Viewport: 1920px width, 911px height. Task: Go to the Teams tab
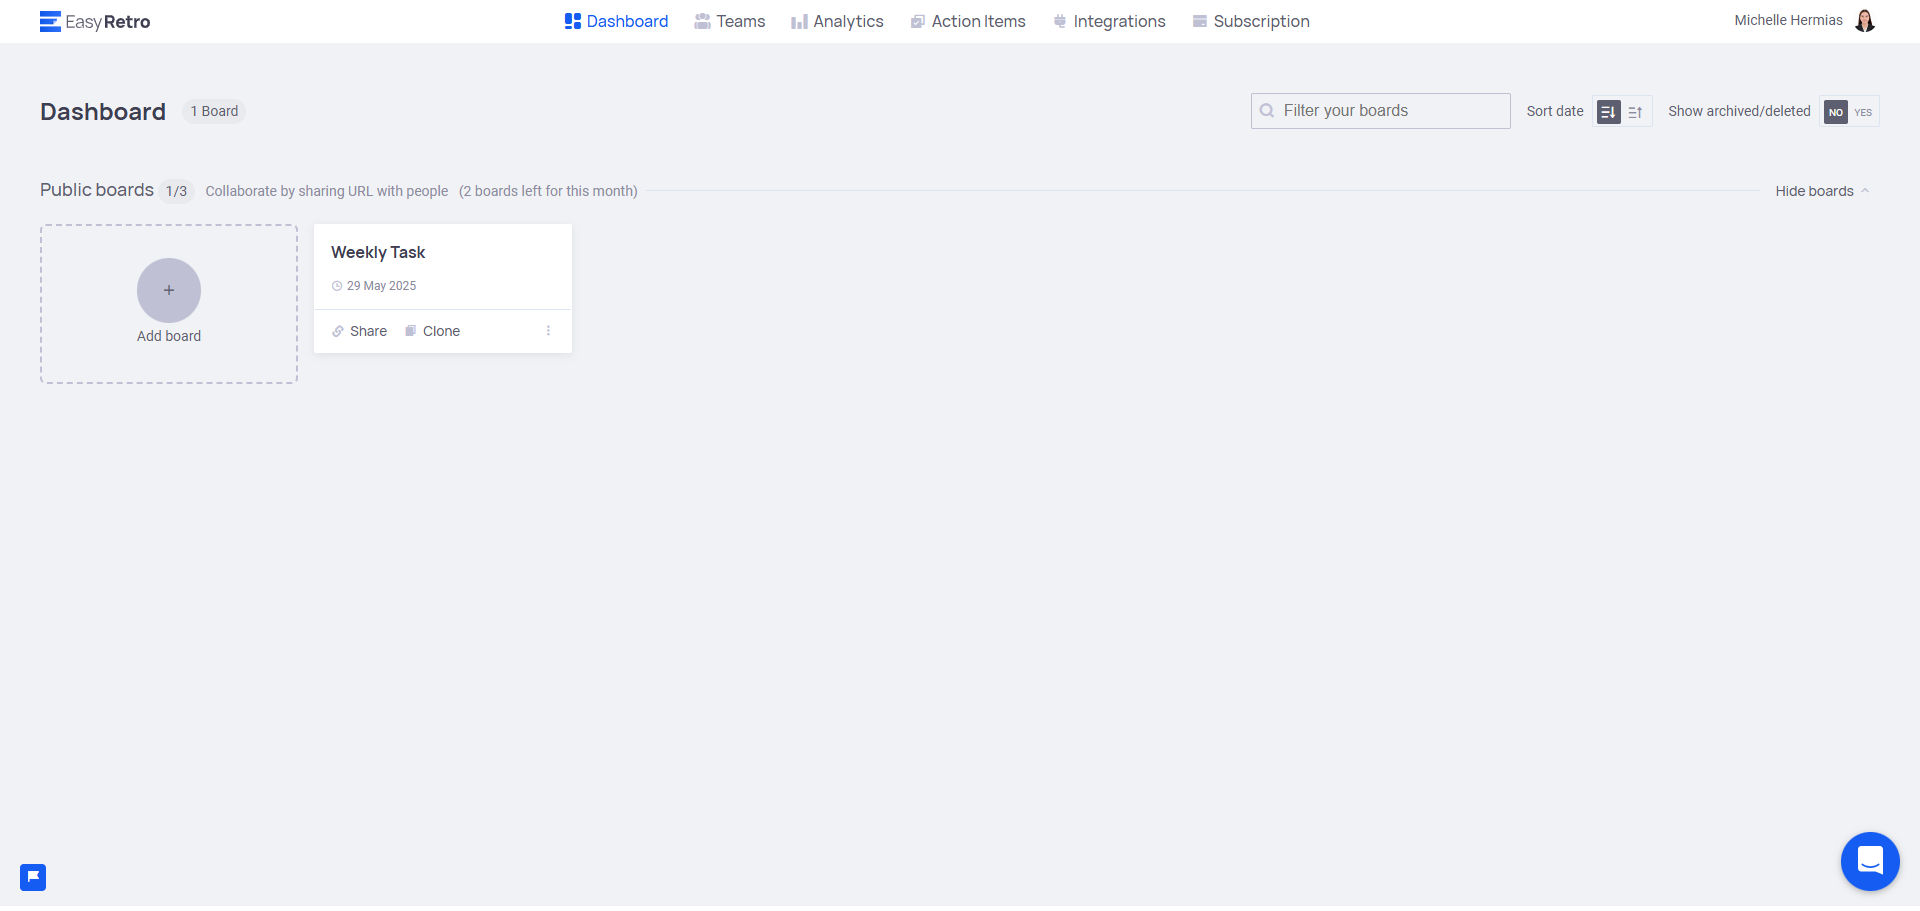tap(730, 21)
